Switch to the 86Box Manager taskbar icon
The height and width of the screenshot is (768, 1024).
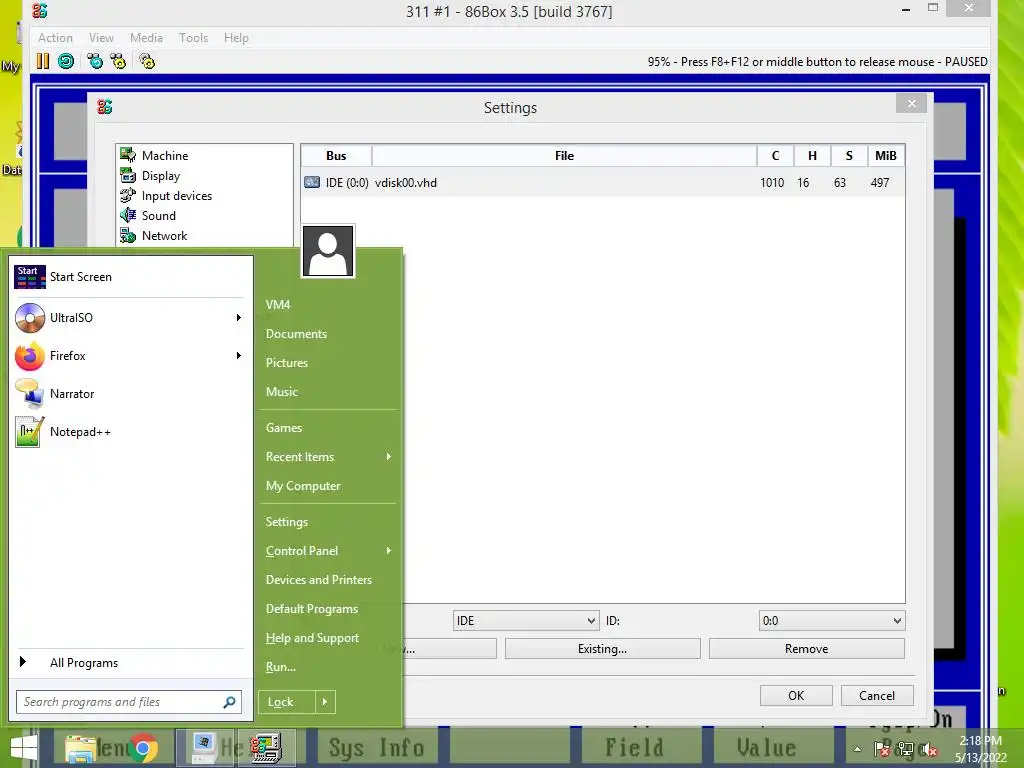click(205, 748)
